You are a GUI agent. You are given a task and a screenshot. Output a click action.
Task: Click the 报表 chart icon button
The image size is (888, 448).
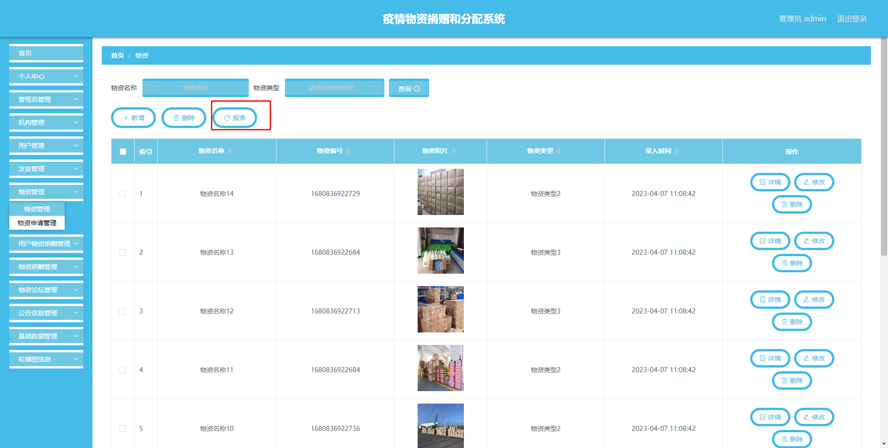click(235, 118)
